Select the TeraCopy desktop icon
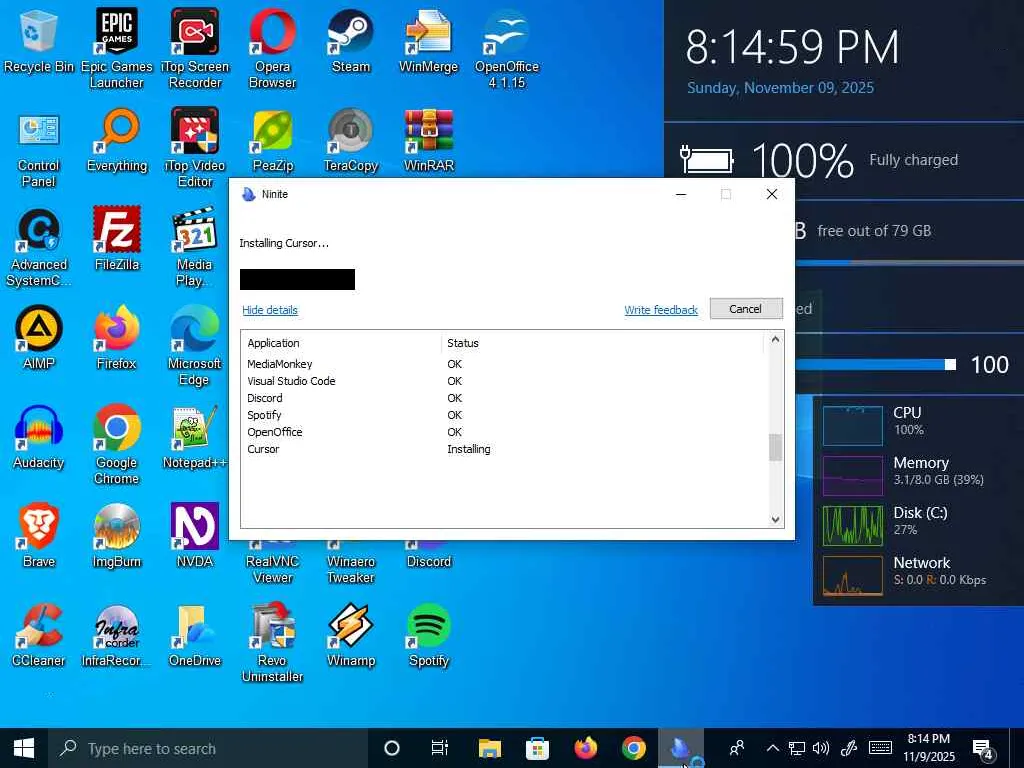Screen dimensions: 1024x768 (x=351, y=140)
